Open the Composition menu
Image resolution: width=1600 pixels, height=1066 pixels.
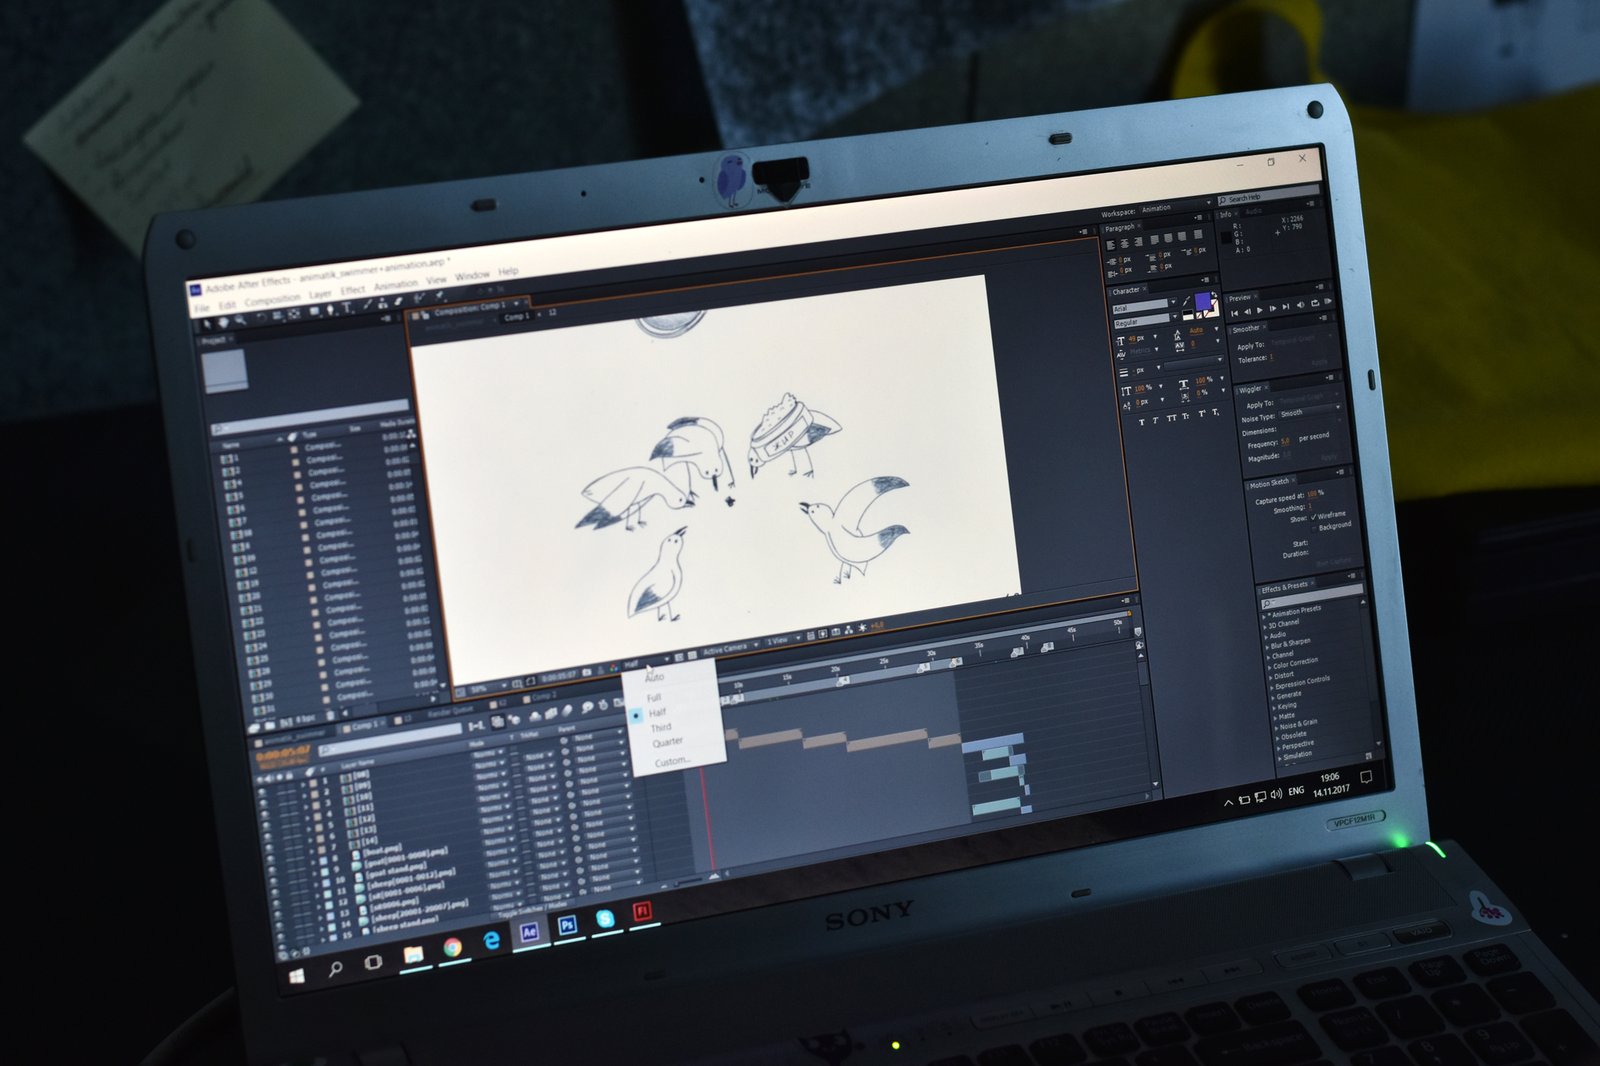click(x=272, y=299)
